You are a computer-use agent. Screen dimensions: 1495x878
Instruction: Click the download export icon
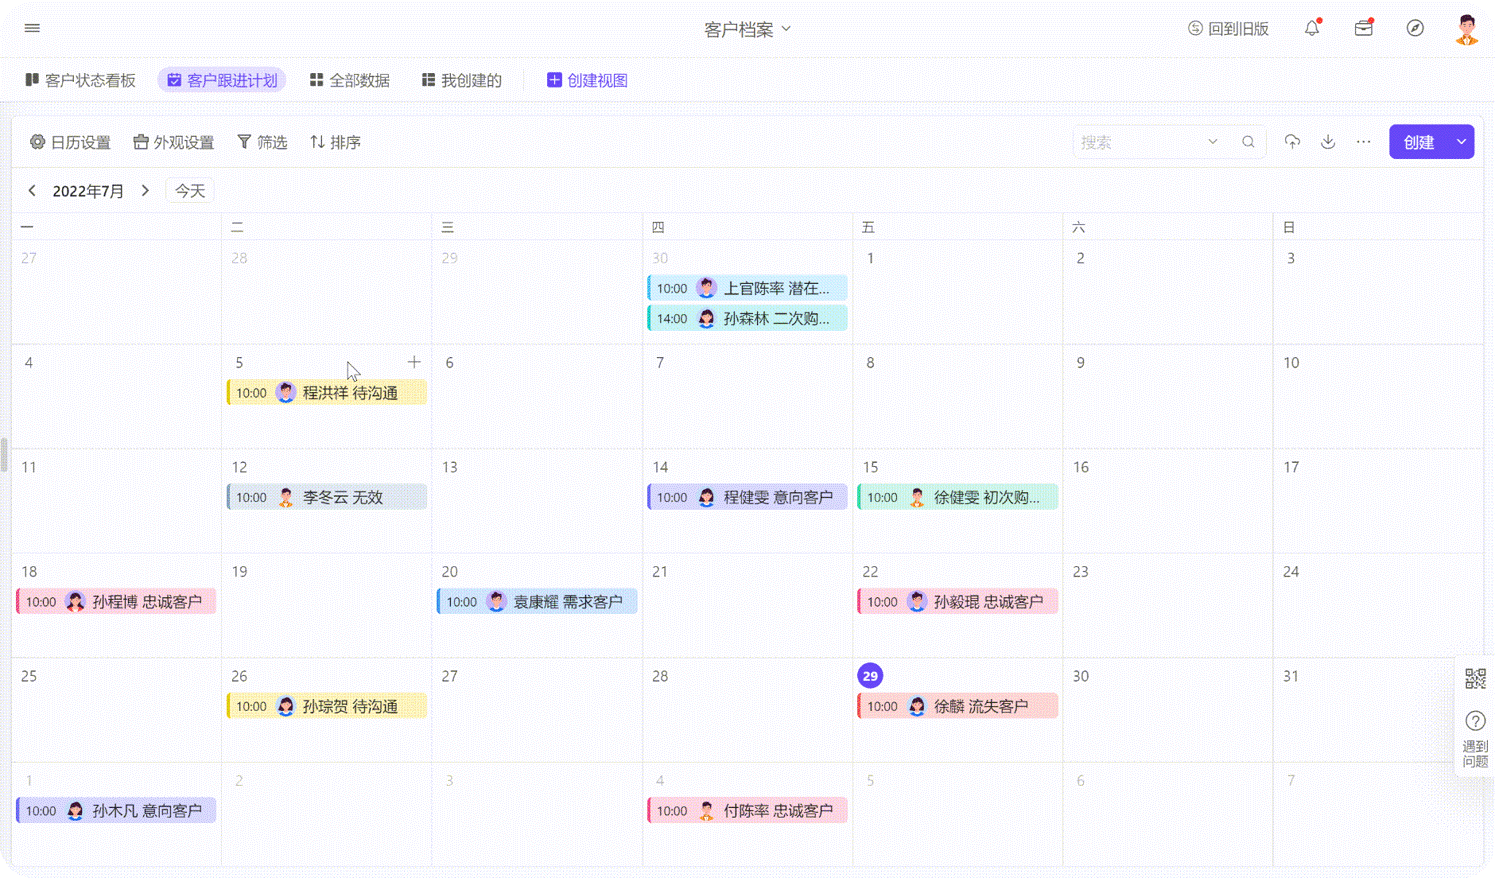click(1328, 142)
